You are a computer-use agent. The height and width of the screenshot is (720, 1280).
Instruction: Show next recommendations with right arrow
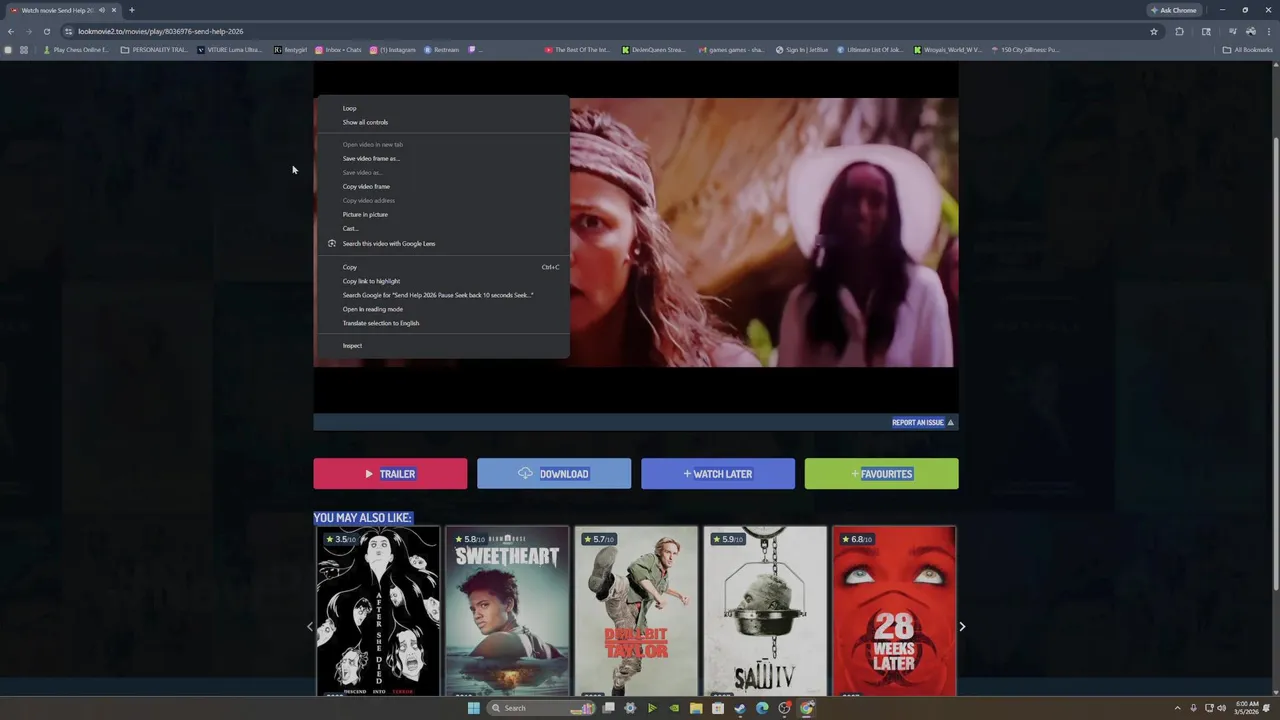point(962,627)
